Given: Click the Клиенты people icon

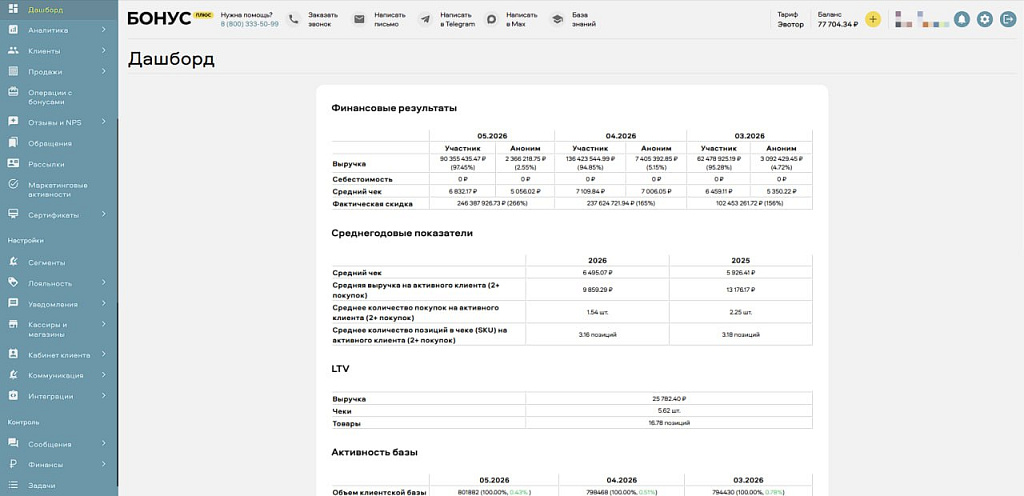Looking at the screenshot, I should 13,50.
